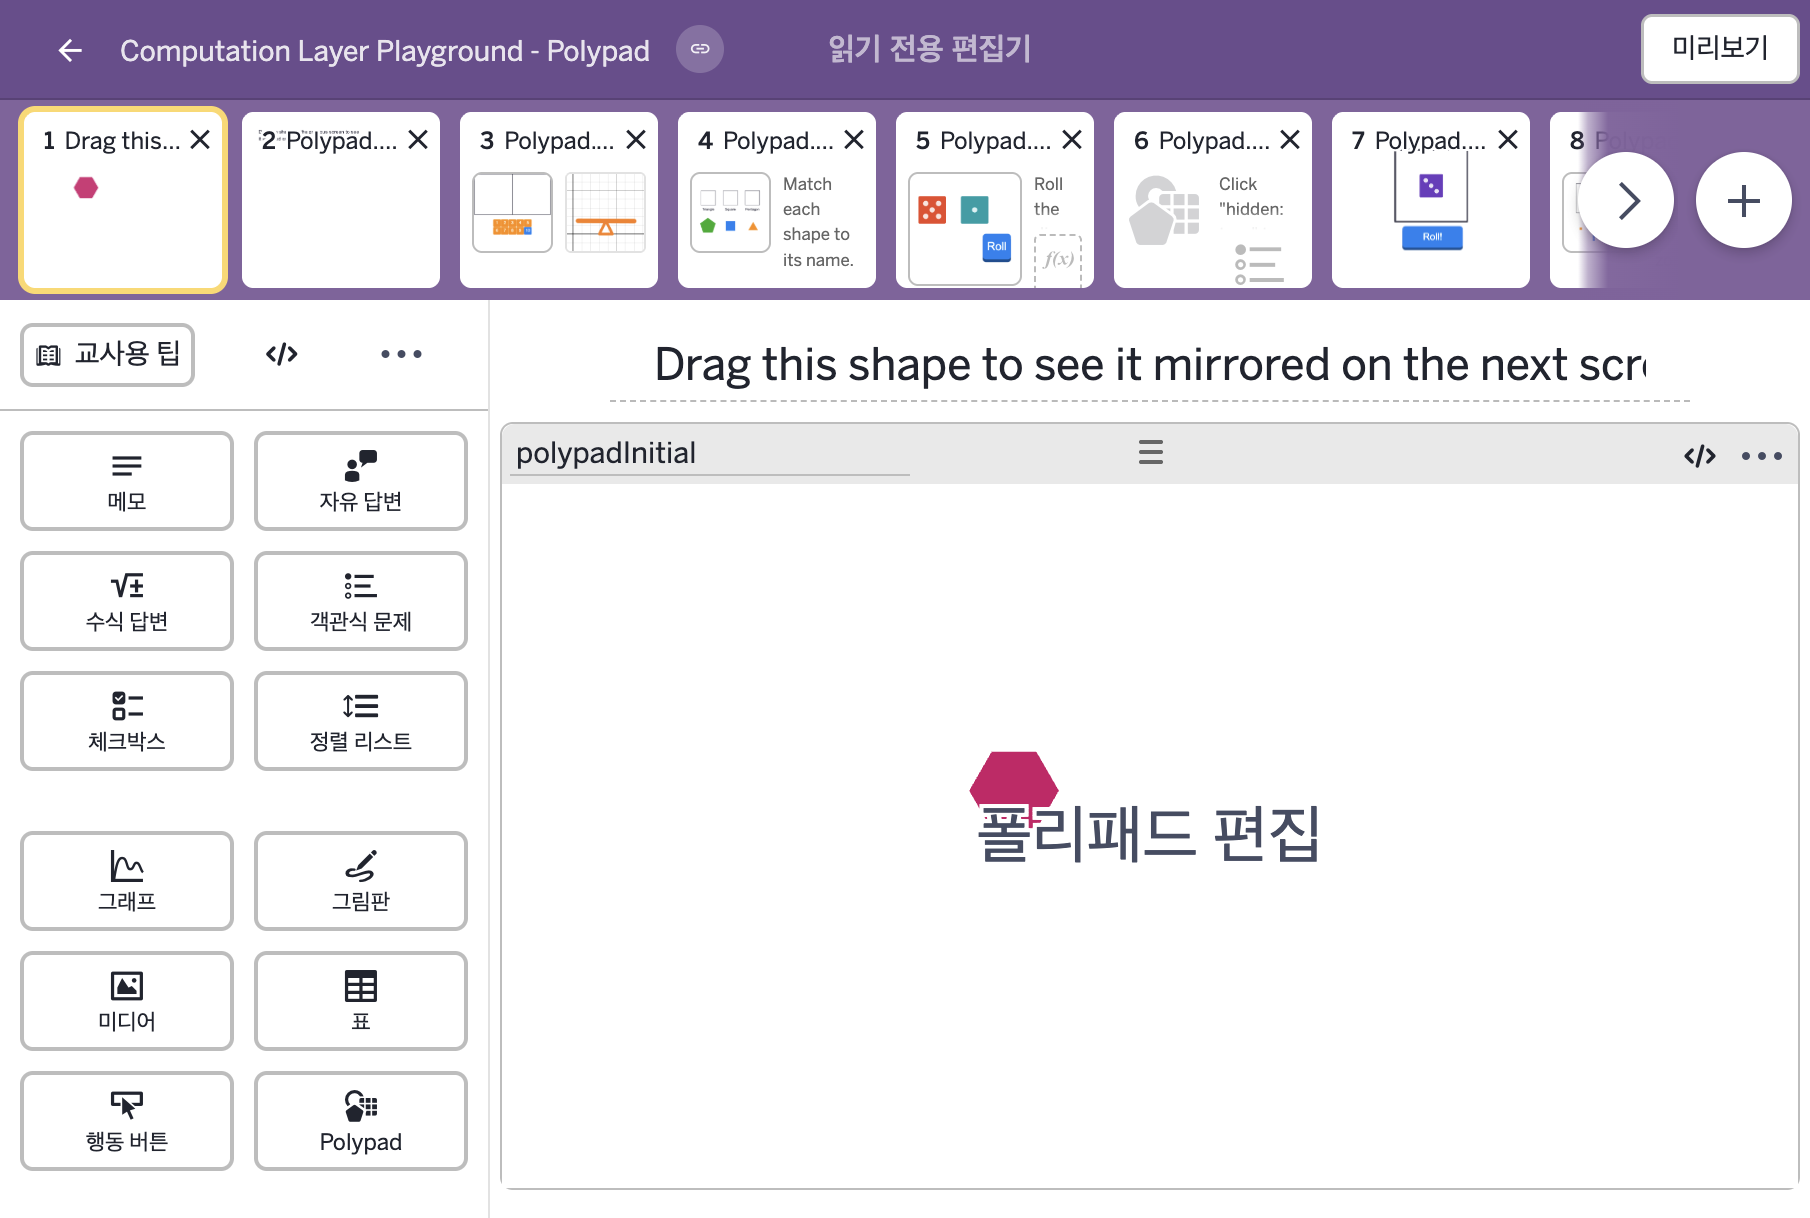Open polypadInitial component more options
This screenshot has height=1218, width=1810.
point(1762,456)
